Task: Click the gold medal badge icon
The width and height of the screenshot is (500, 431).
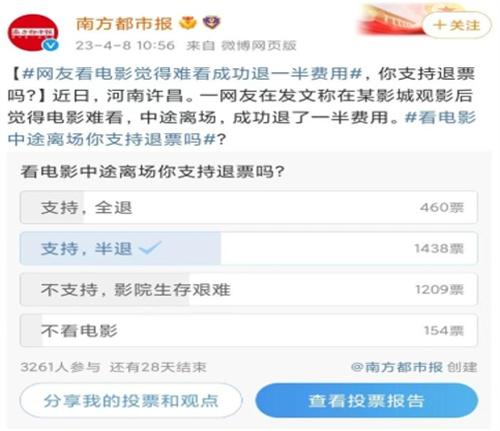Action: 188,24
